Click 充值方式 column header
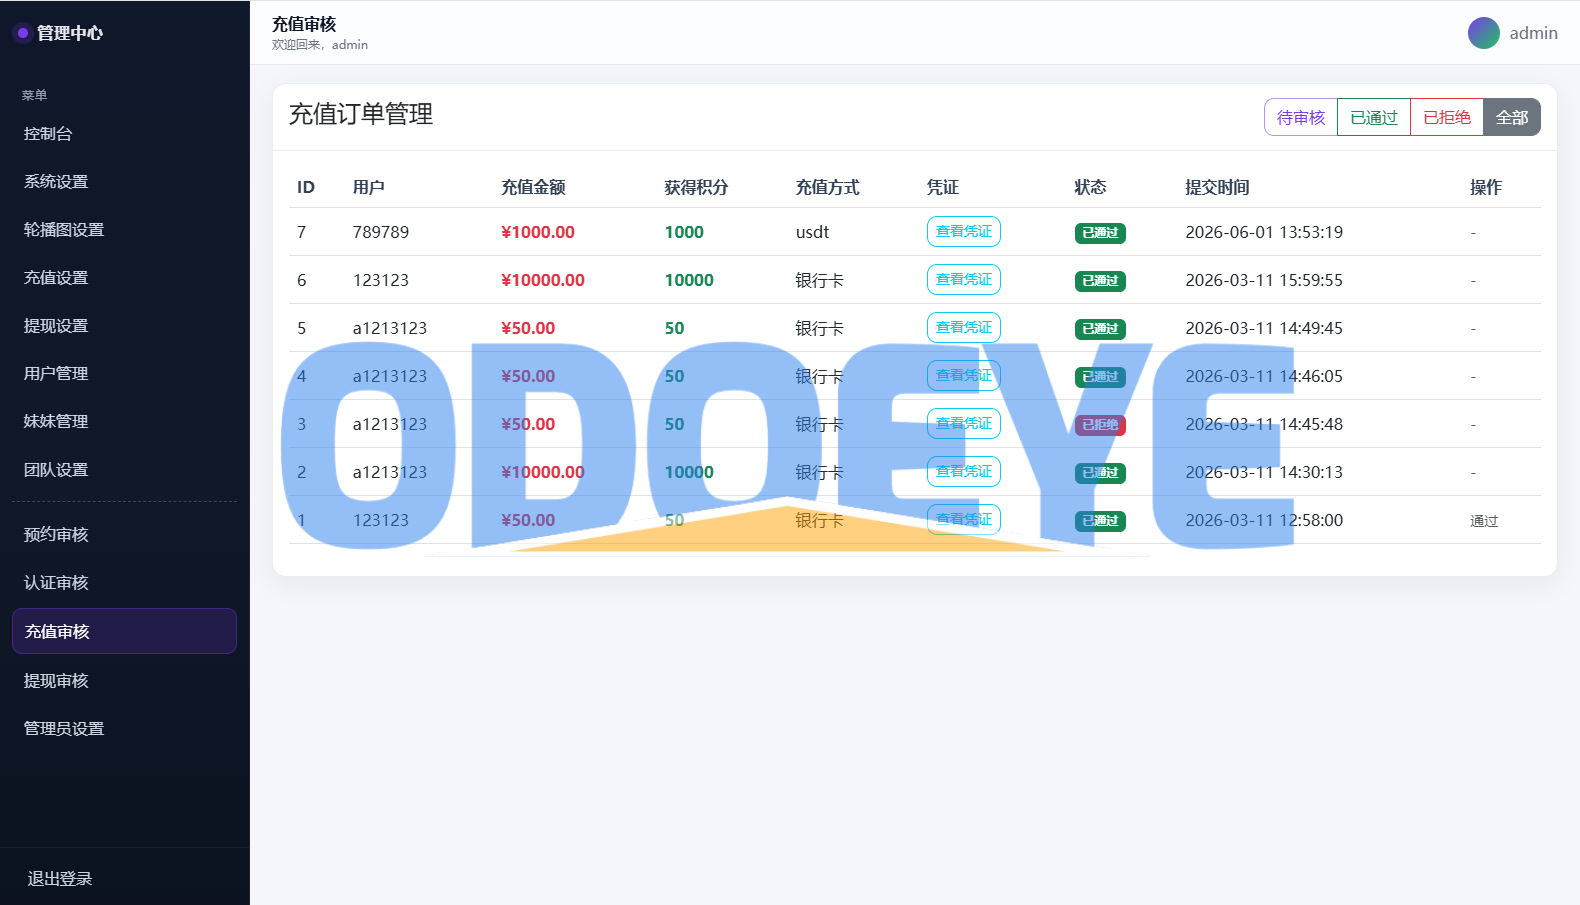Screen dimensions: 1580x905 (x=827, y=187)
